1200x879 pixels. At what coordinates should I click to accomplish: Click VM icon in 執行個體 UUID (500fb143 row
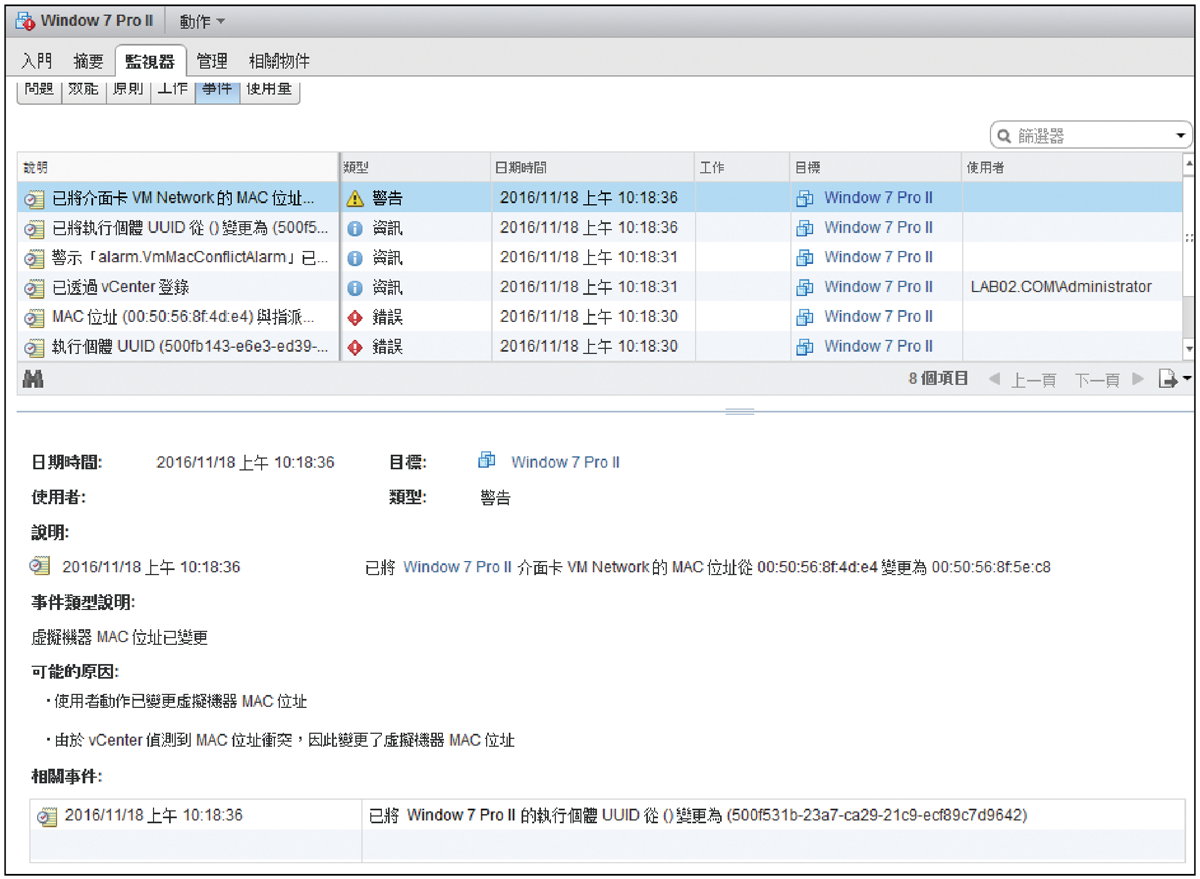click(805, 347)
